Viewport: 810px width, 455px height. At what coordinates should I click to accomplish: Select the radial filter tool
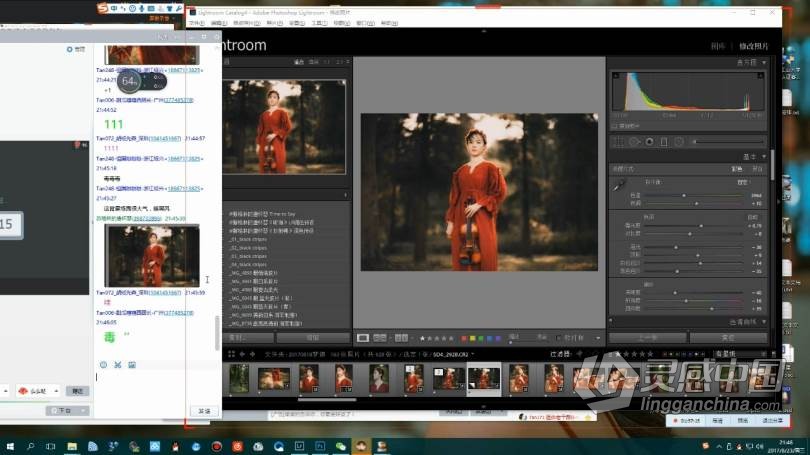click(x=679, y=142)
